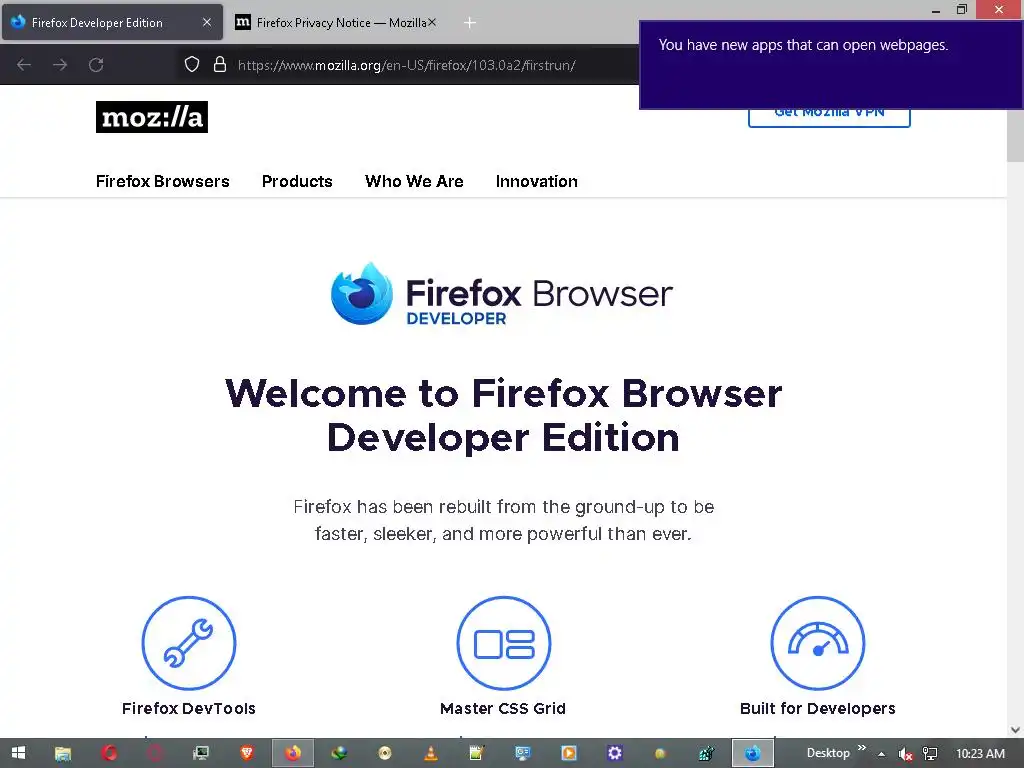1024x768 pixels.
Task: Click the Desktop toolbar label in taskbar
Action: (x=828, y=753)
